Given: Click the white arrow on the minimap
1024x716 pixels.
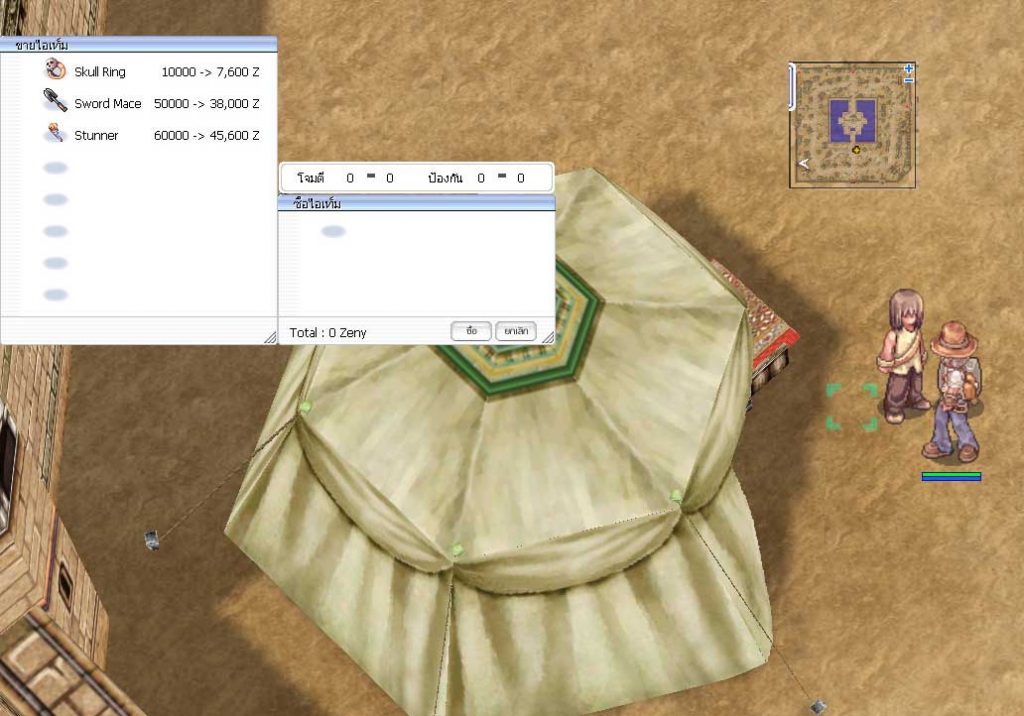Looking at the screenshot, I should tap(802, 164).
